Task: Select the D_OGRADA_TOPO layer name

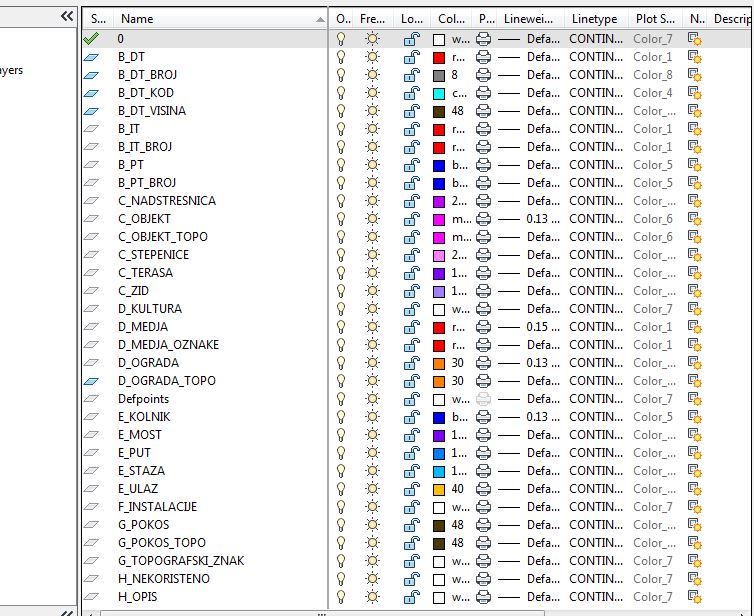Action: point(166,381)
